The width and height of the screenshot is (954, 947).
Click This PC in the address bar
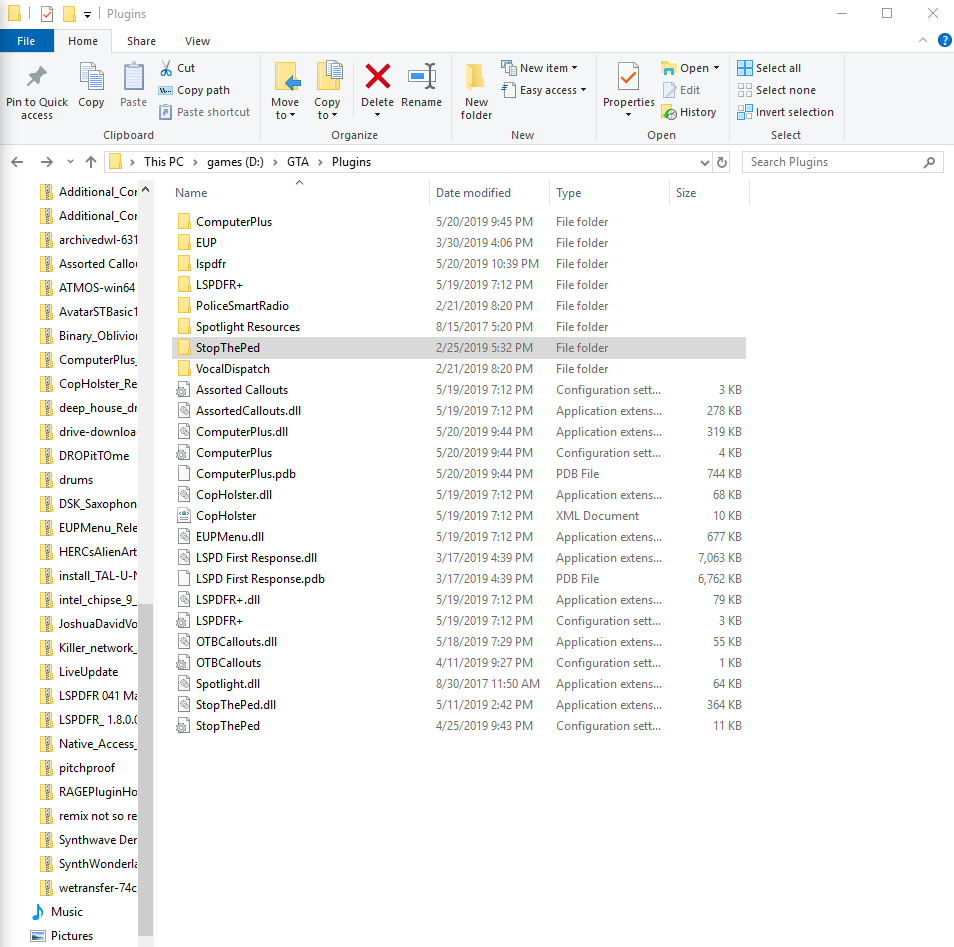(x=164, y=162)
